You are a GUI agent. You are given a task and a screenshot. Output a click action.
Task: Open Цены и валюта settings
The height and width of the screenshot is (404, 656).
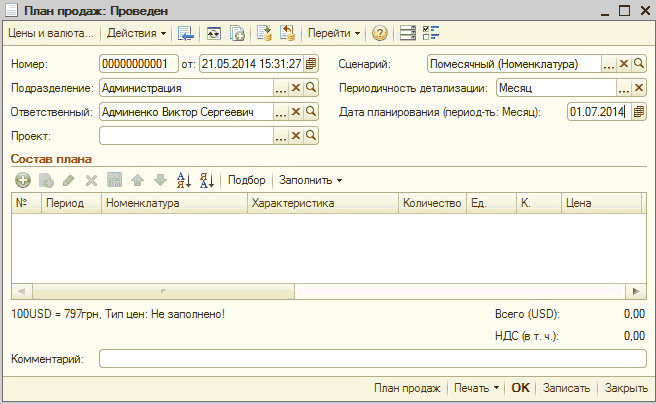pyautogui.click(x=50, y=33)
